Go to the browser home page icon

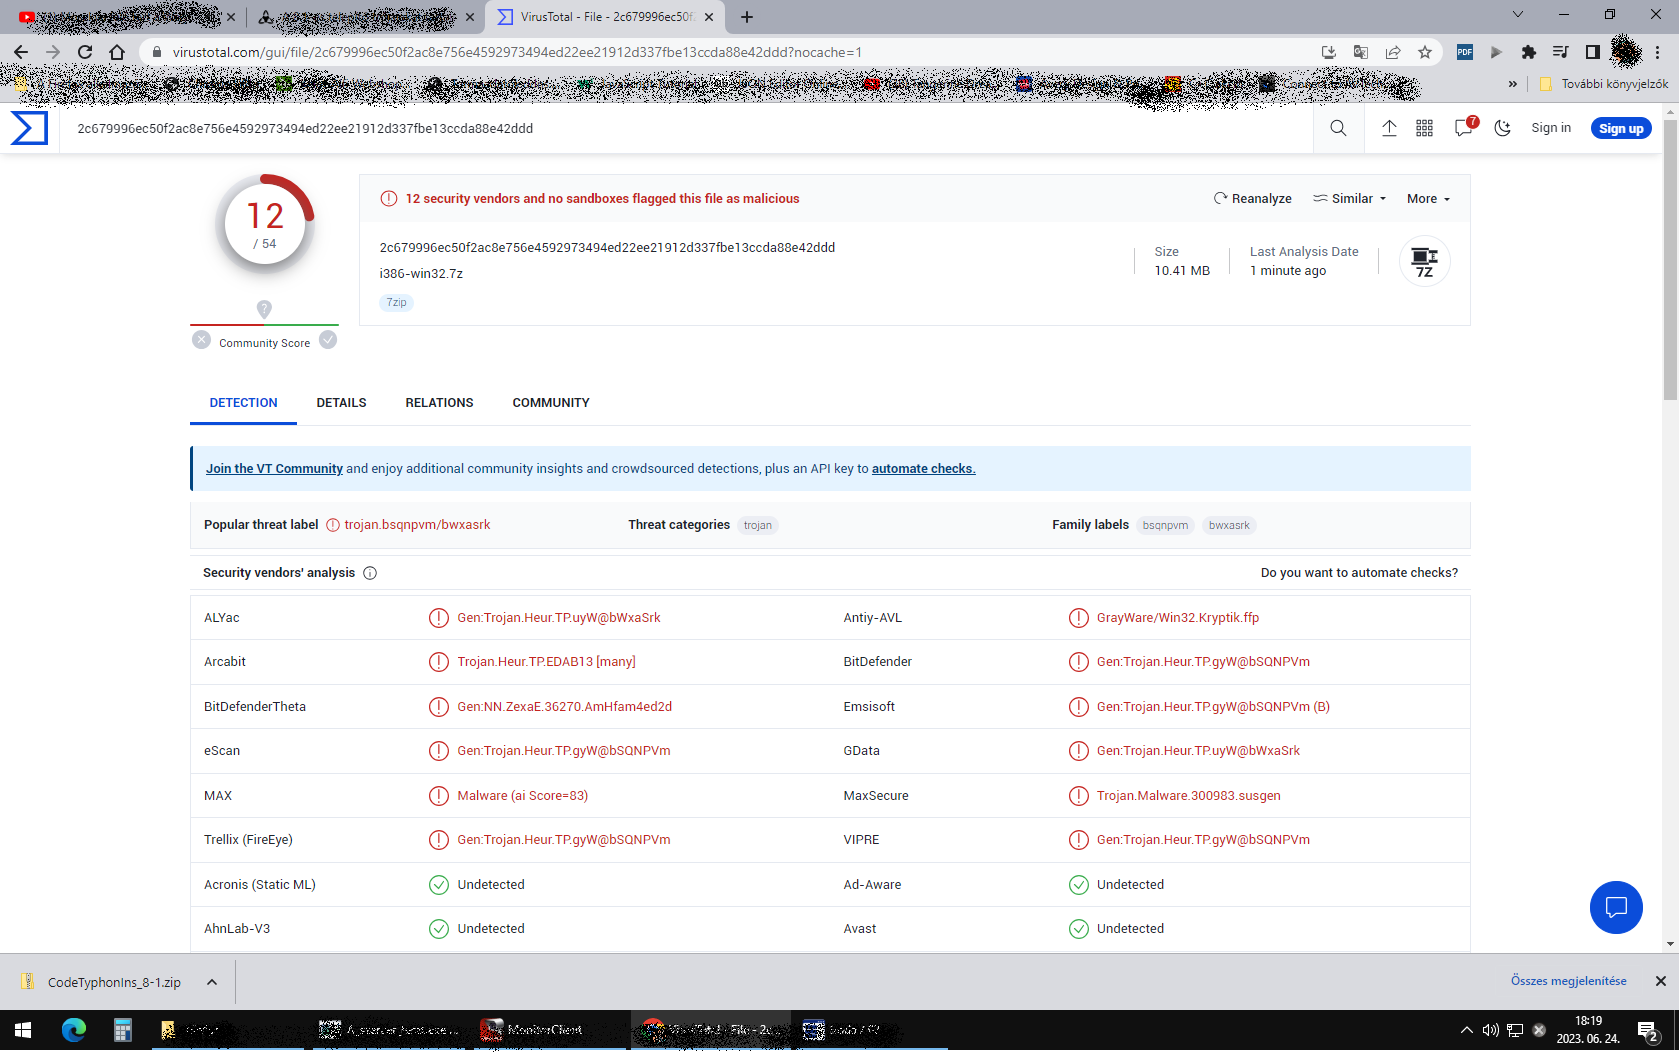117,52
